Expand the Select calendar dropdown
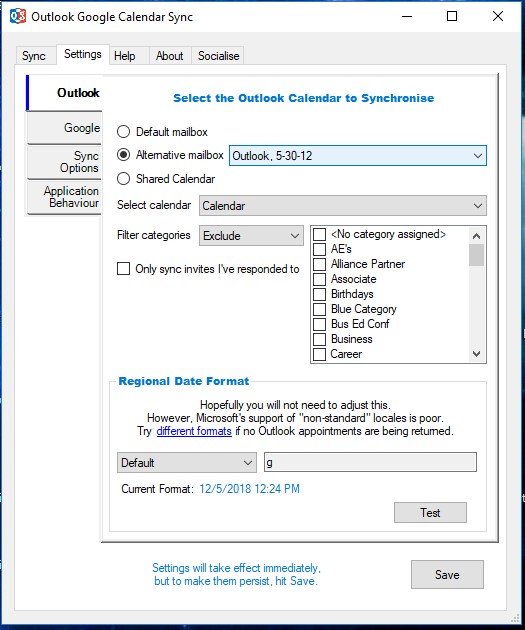 click(343, 206)
